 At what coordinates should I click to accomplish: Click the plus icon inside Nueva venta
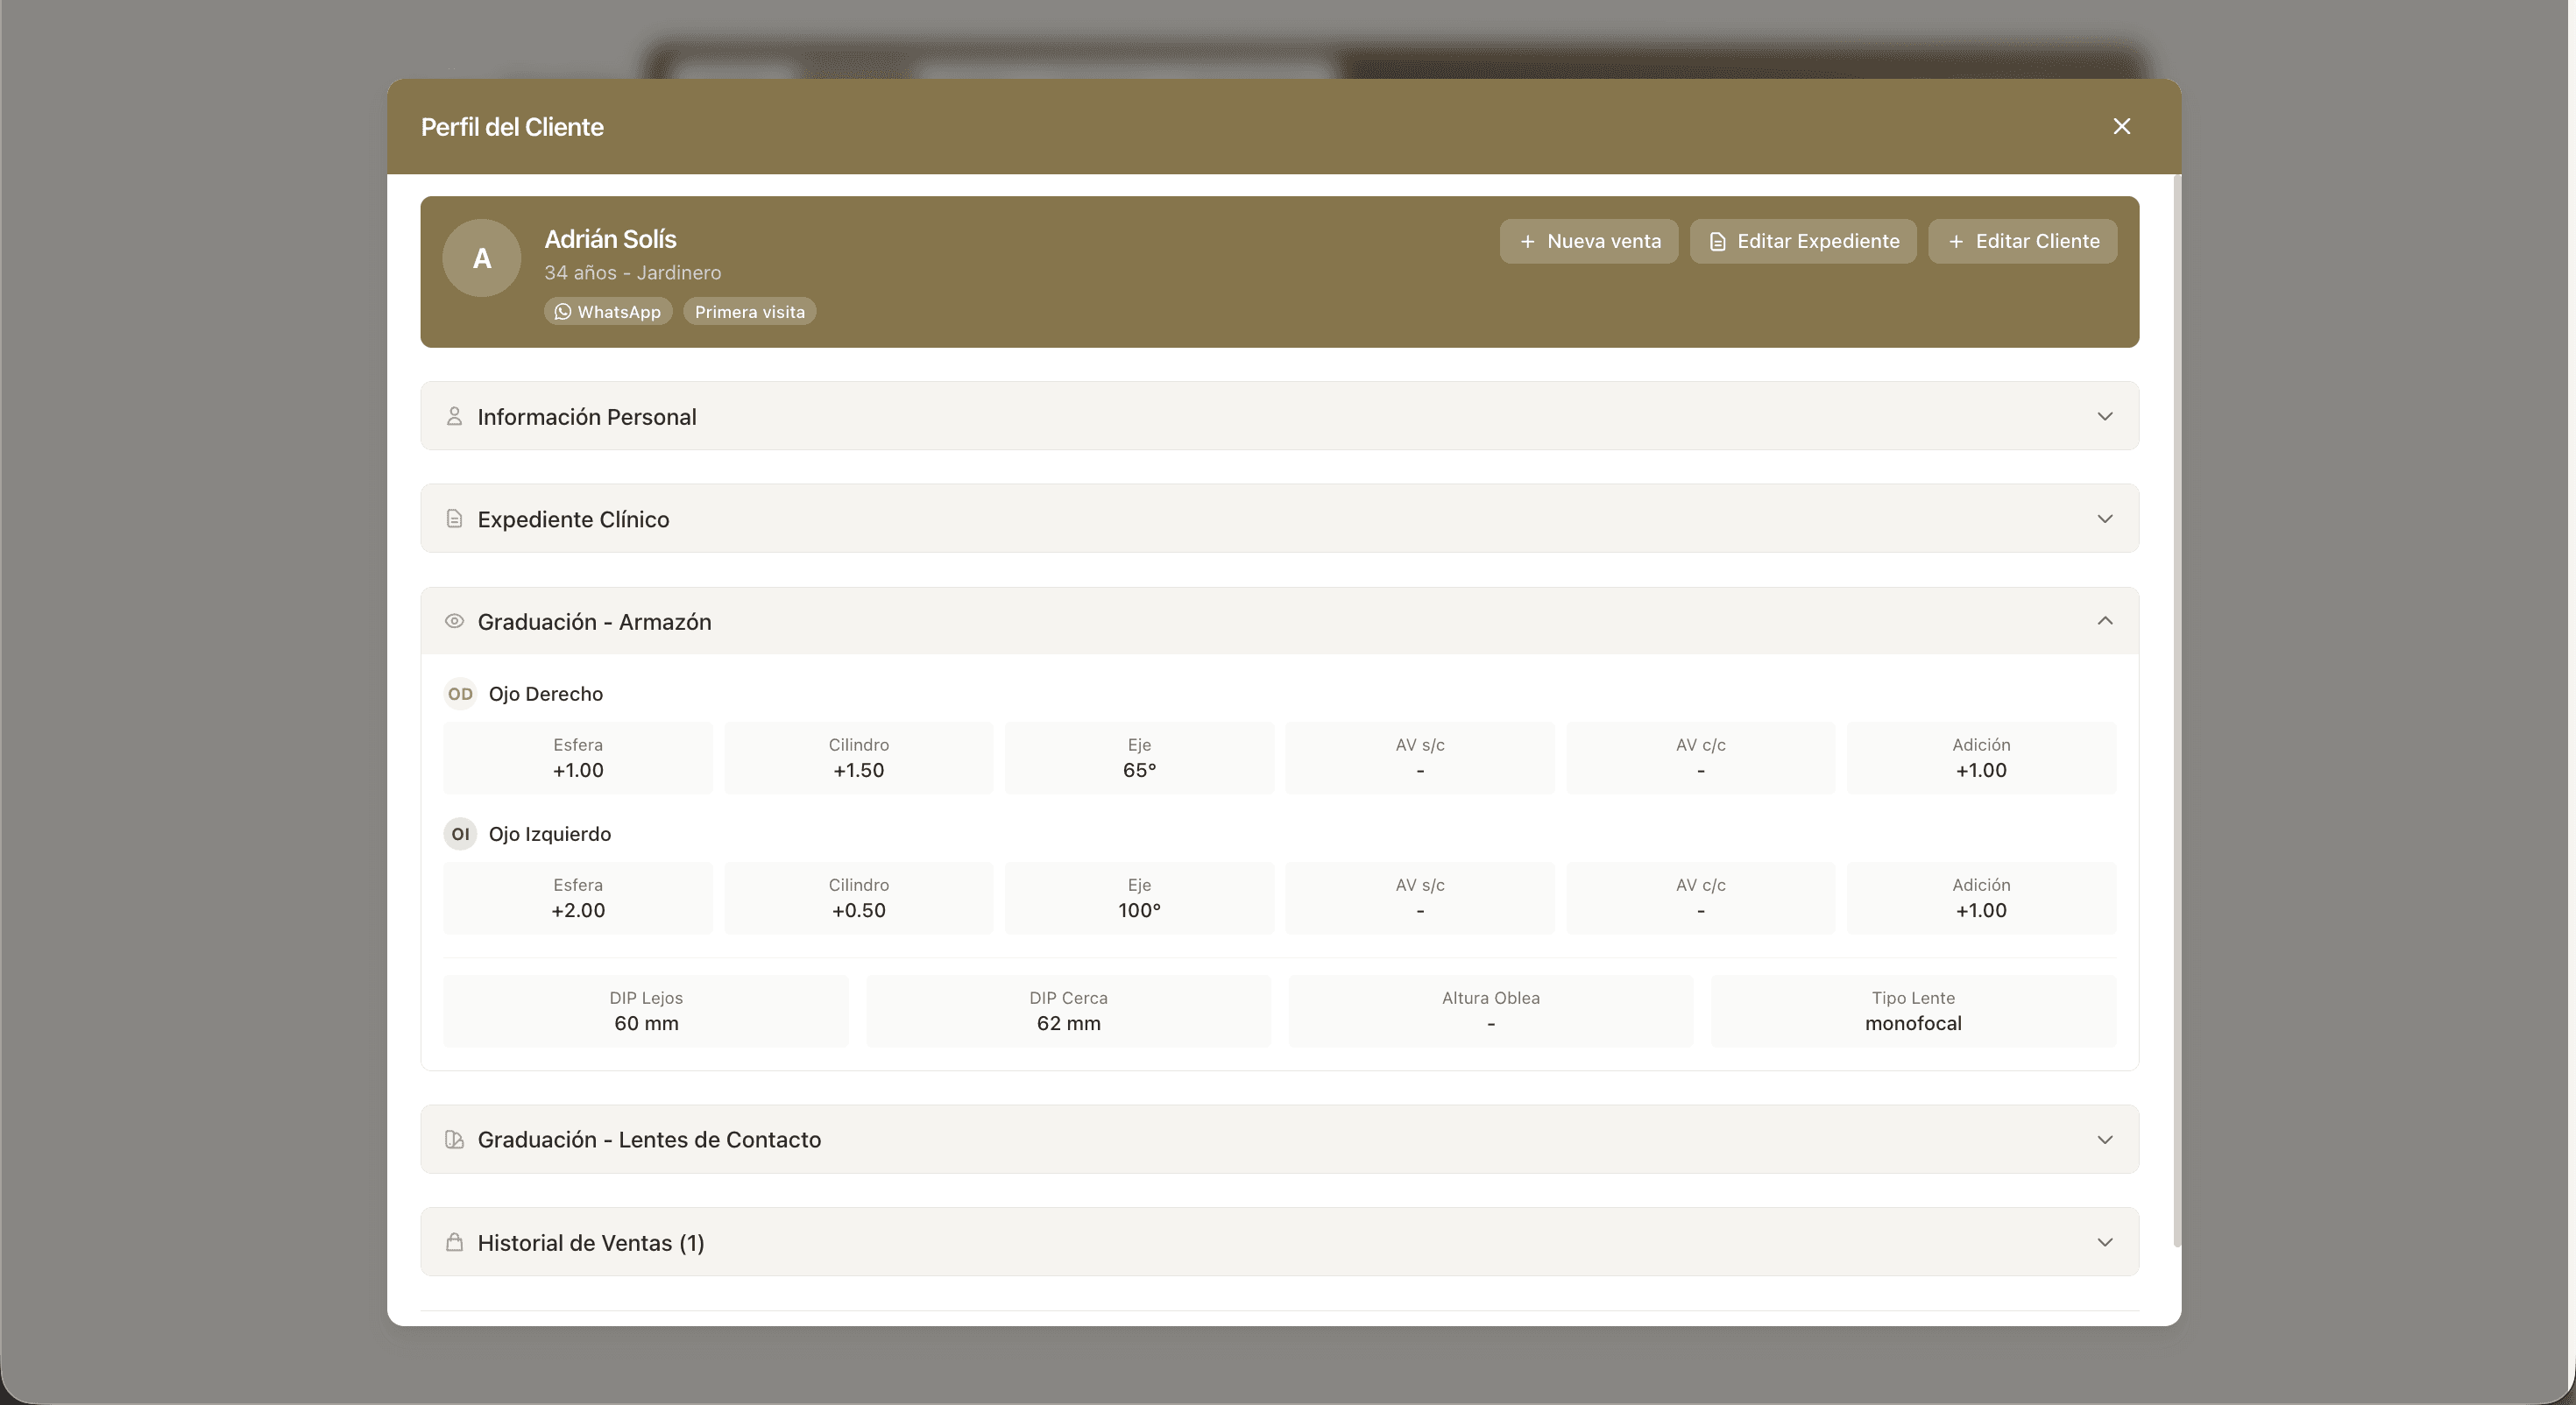tap(1527, 241)
